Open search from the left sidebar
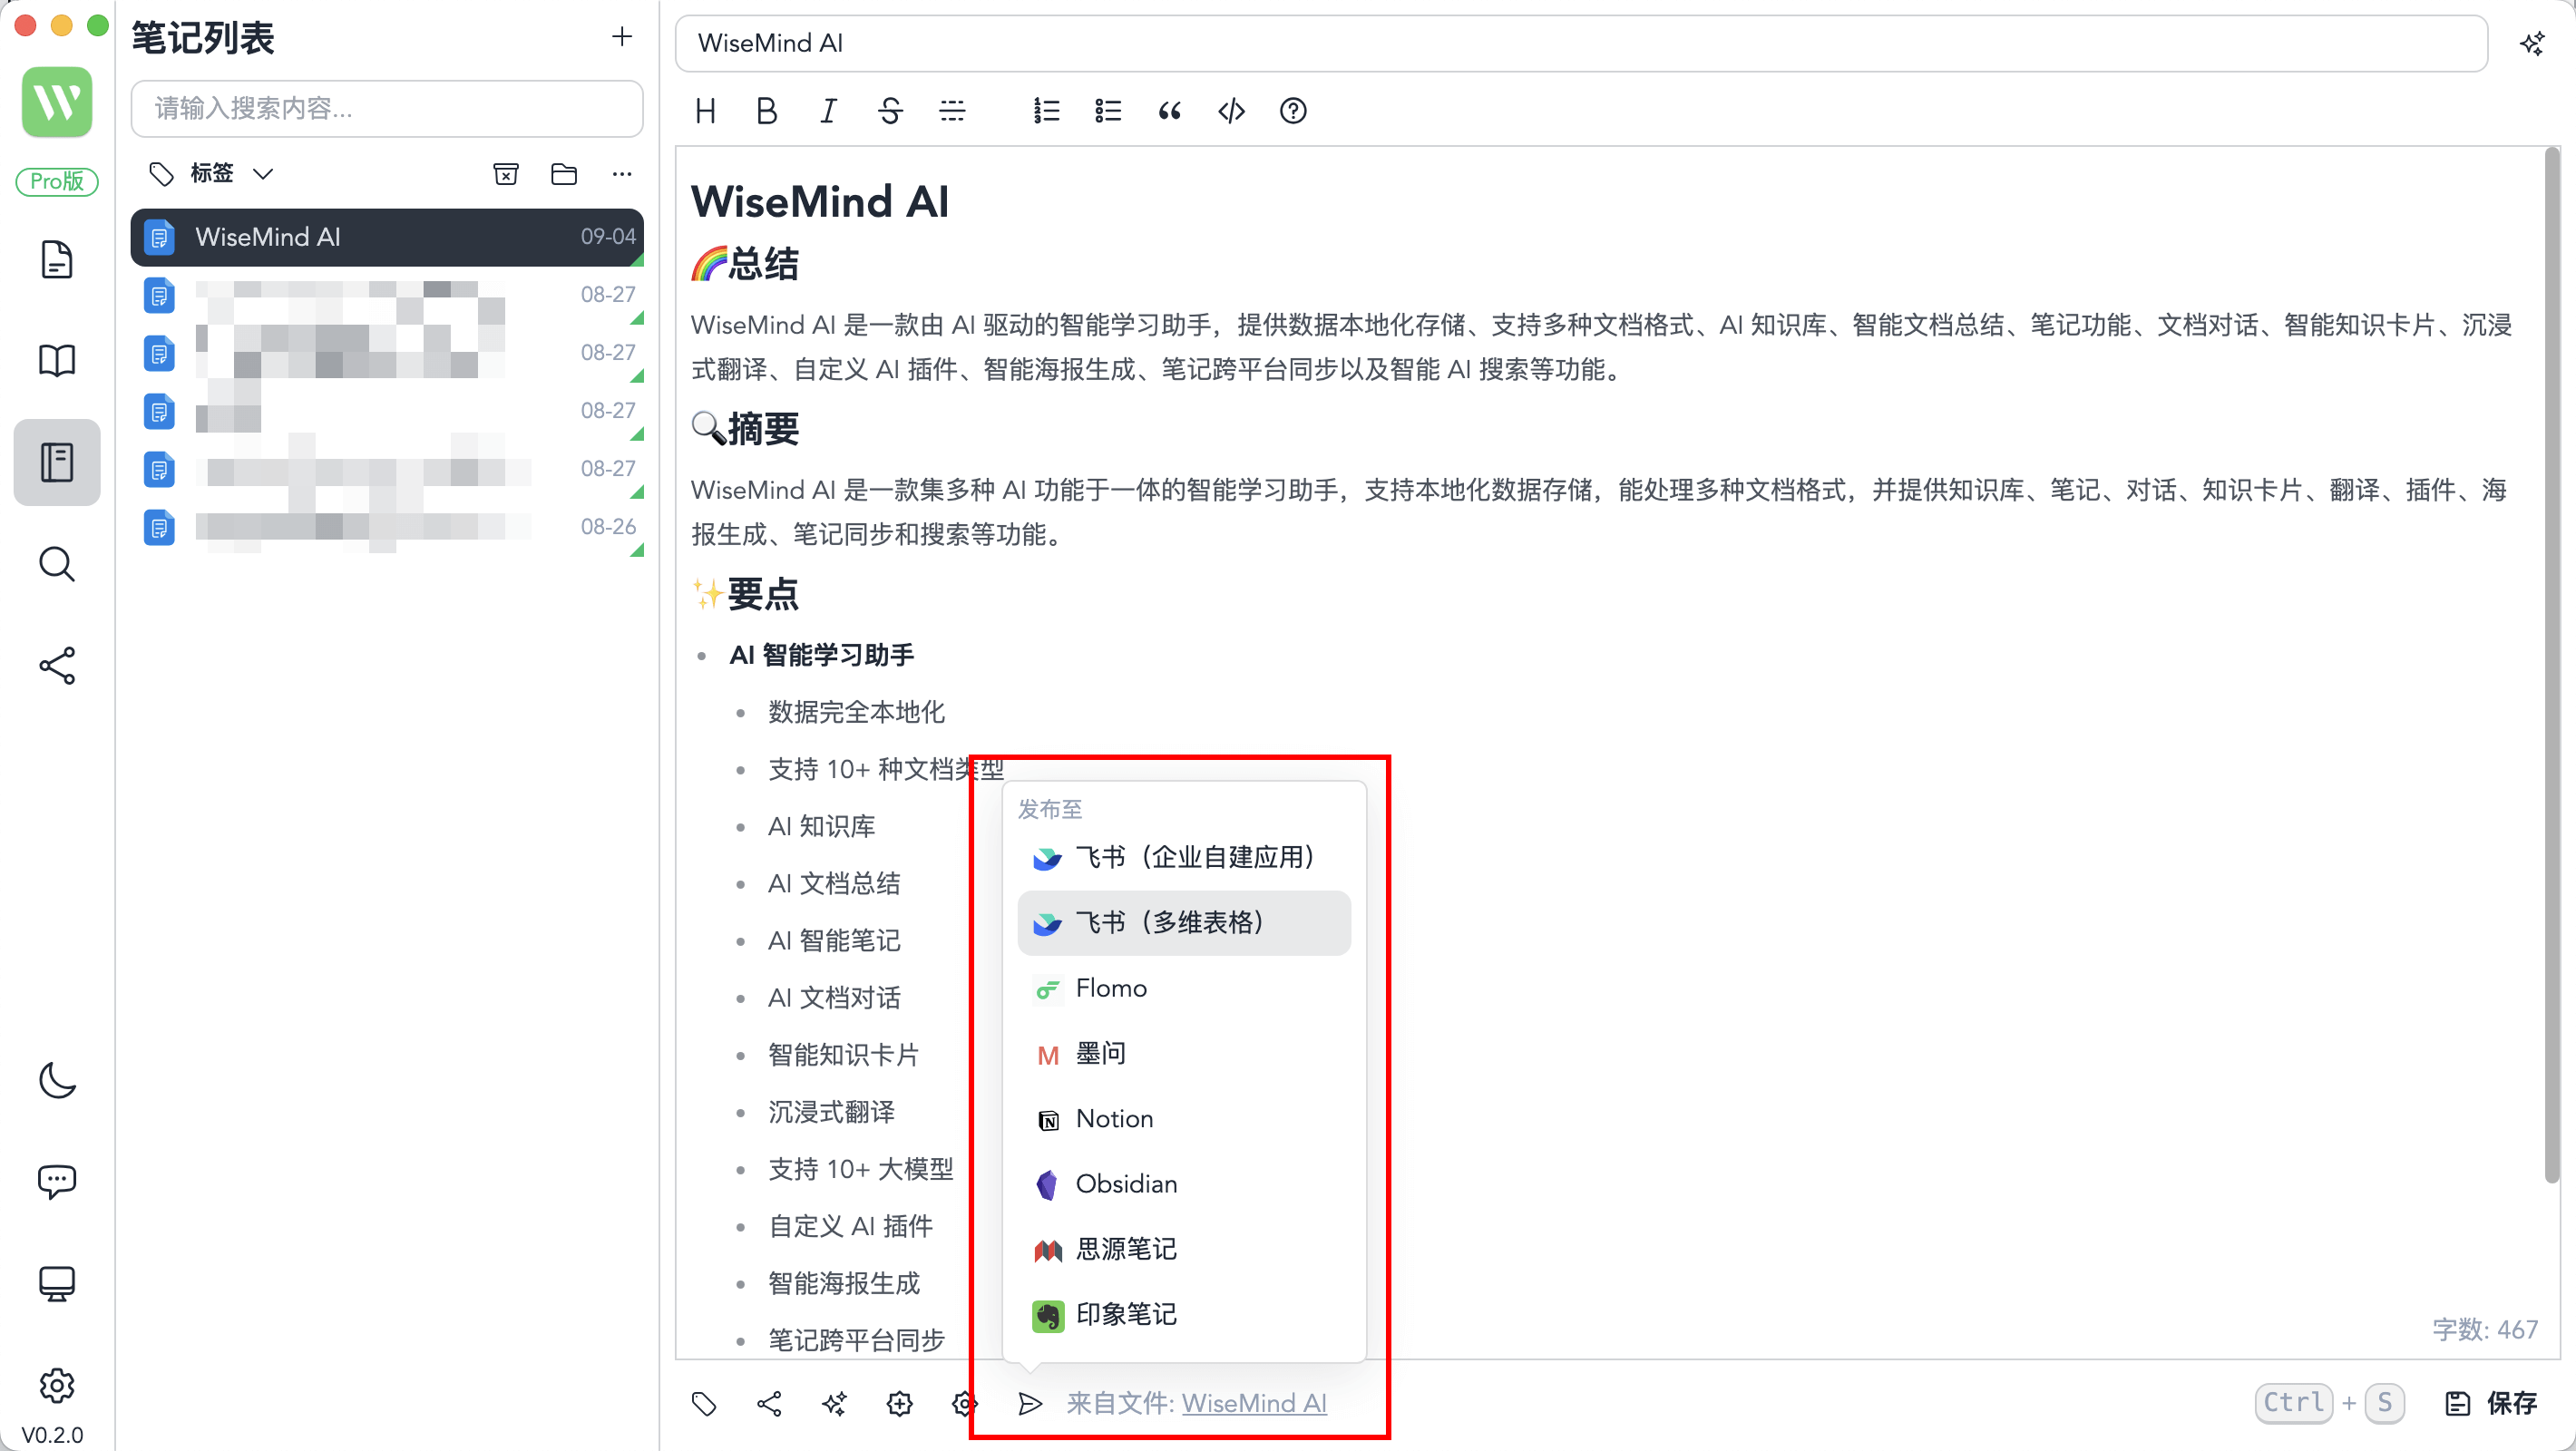 [56, 565]
